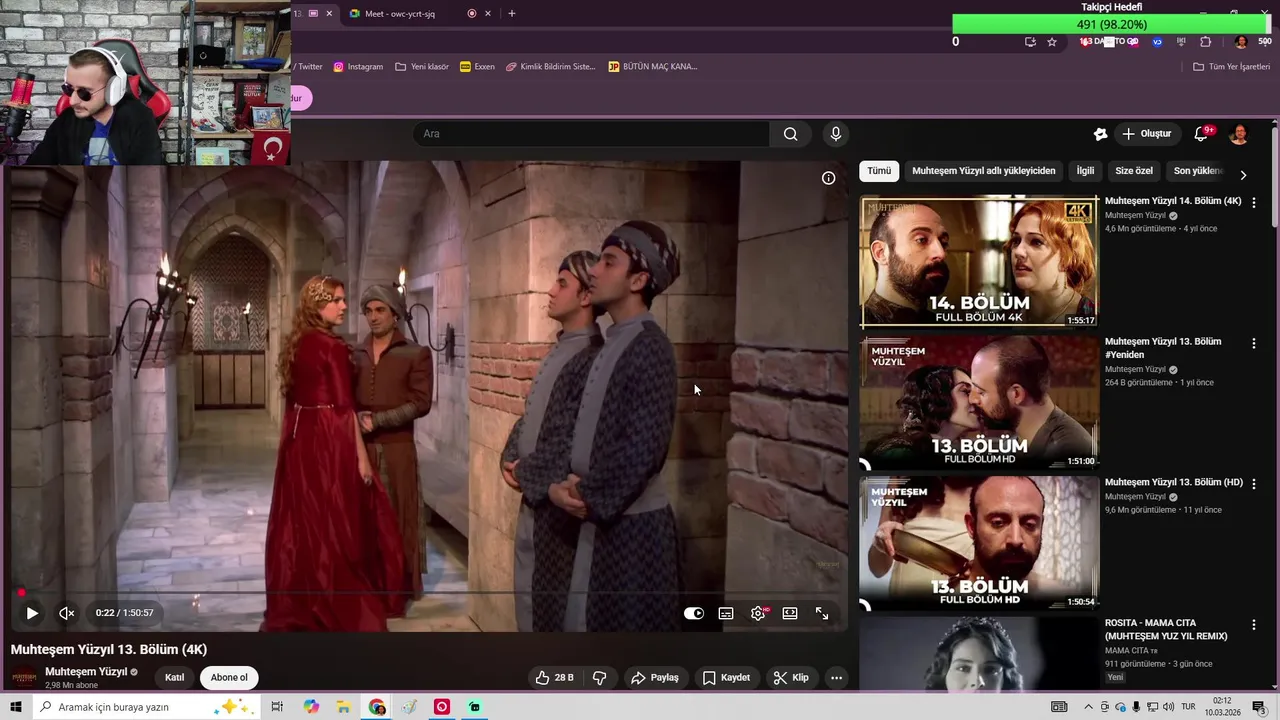Switch to theater mode via the player icon
The width and height of the screenshot is (1280, 720).
pyautogui.click(x=790, y=613)
